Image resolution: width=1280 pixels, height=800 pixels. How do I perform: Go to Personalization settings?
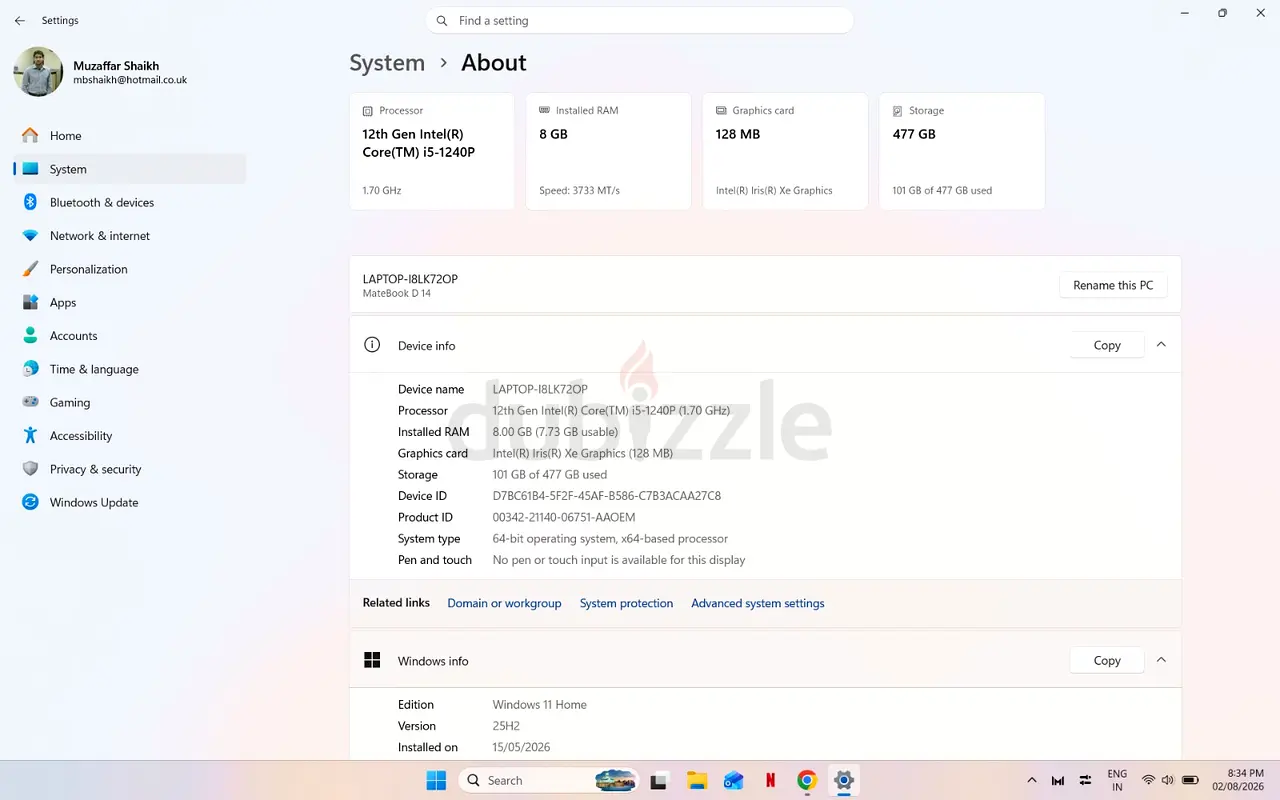point(129,269)
